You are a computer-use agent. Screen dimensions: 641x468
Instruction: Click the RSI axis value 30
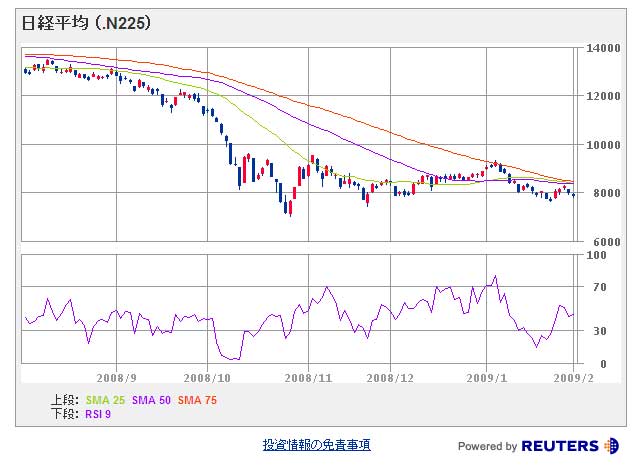(600, 331)
